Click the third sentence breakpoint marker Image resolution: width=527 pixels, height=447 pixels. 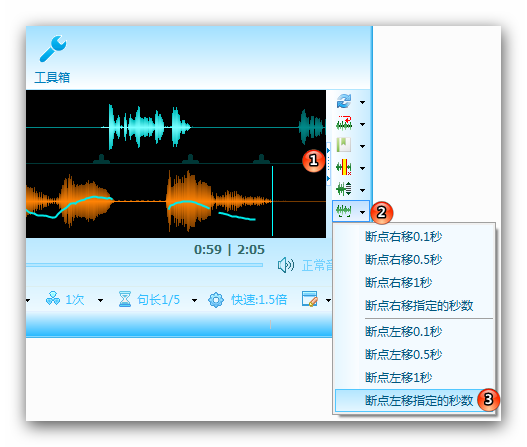coord(261,159)
